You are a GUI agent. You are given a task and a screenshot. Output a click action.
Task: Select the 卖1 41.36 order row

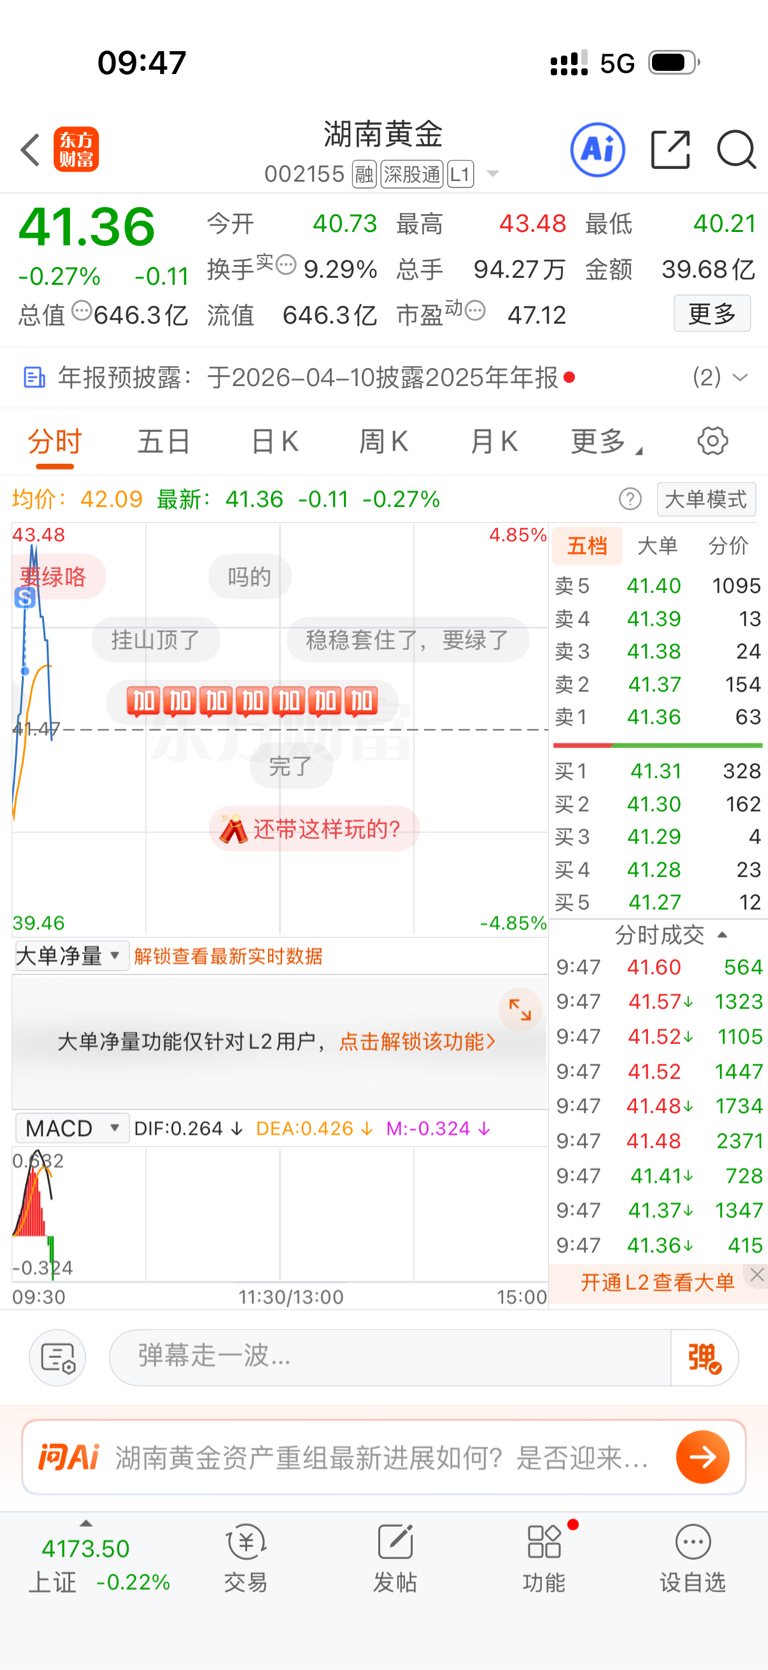point(658,717)
